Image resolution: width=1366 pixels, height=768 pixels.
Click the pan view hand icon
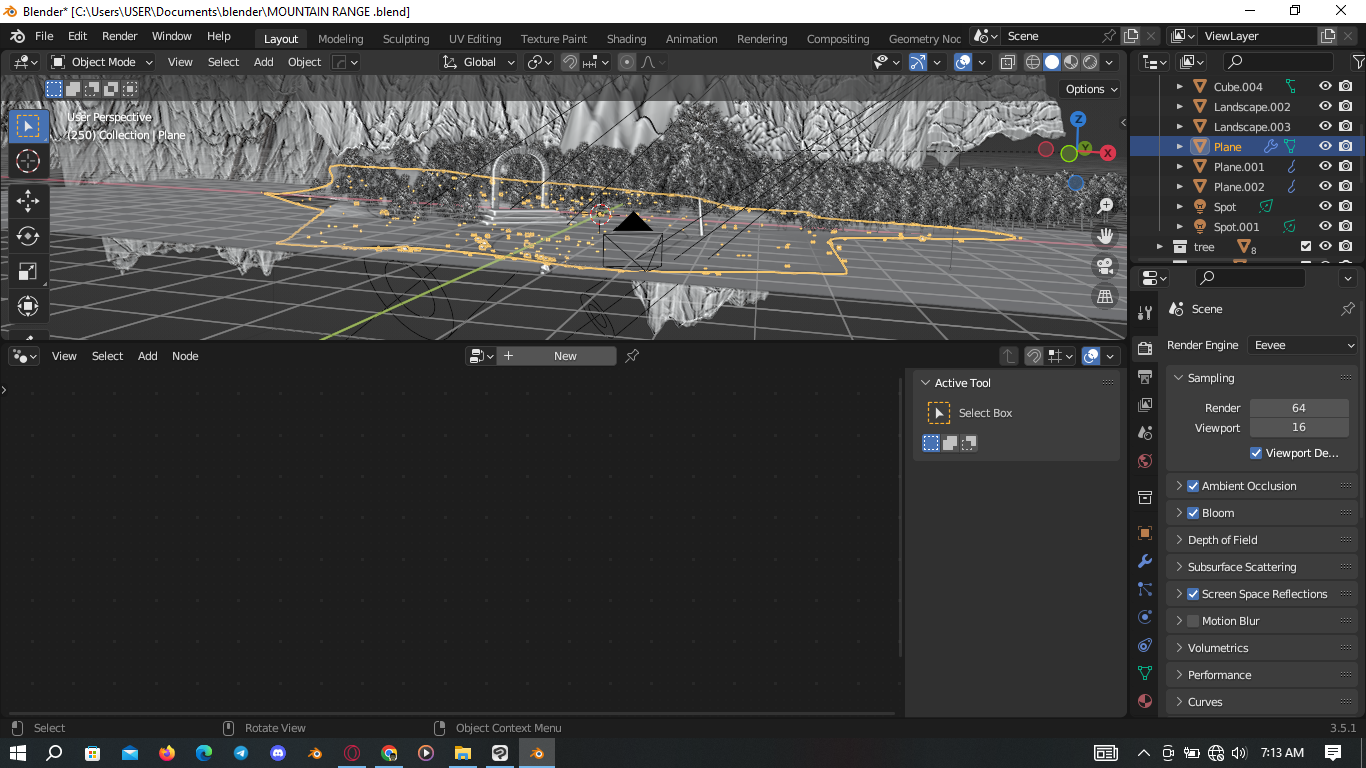(1105, 236)
